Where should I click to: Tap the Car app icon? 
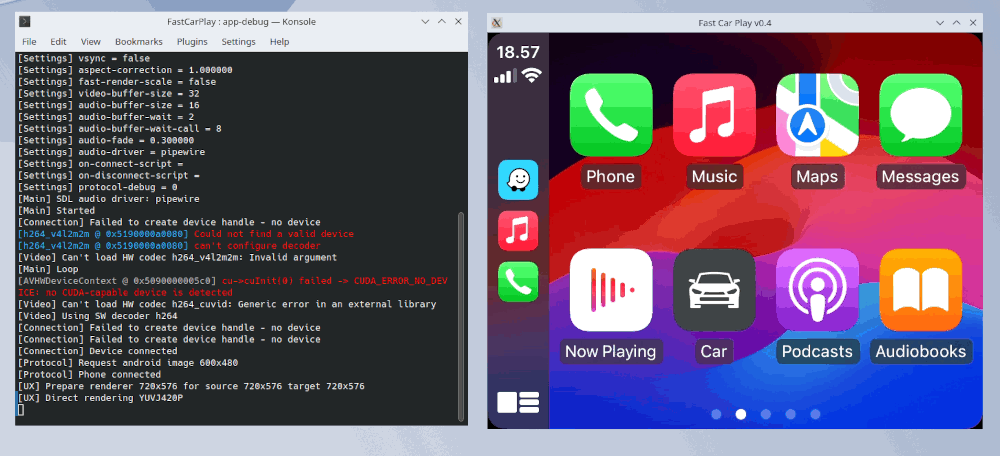coord(714,290)
